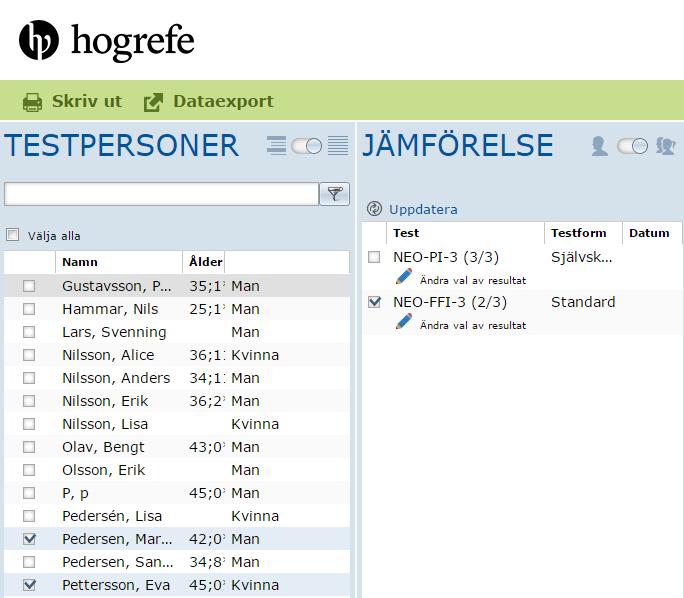
Task: Select the name Nilsson, Alice
Action: [x=108, y=355]
